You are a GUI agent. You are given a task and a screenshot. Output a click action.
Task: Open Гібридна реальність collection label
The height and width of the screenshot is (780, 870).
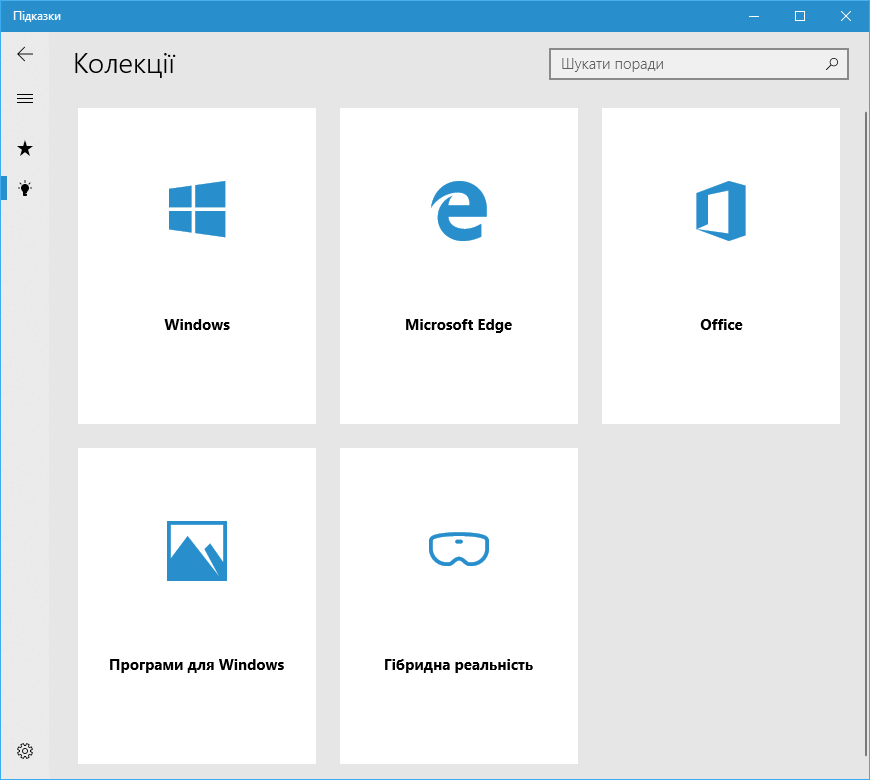458,665
